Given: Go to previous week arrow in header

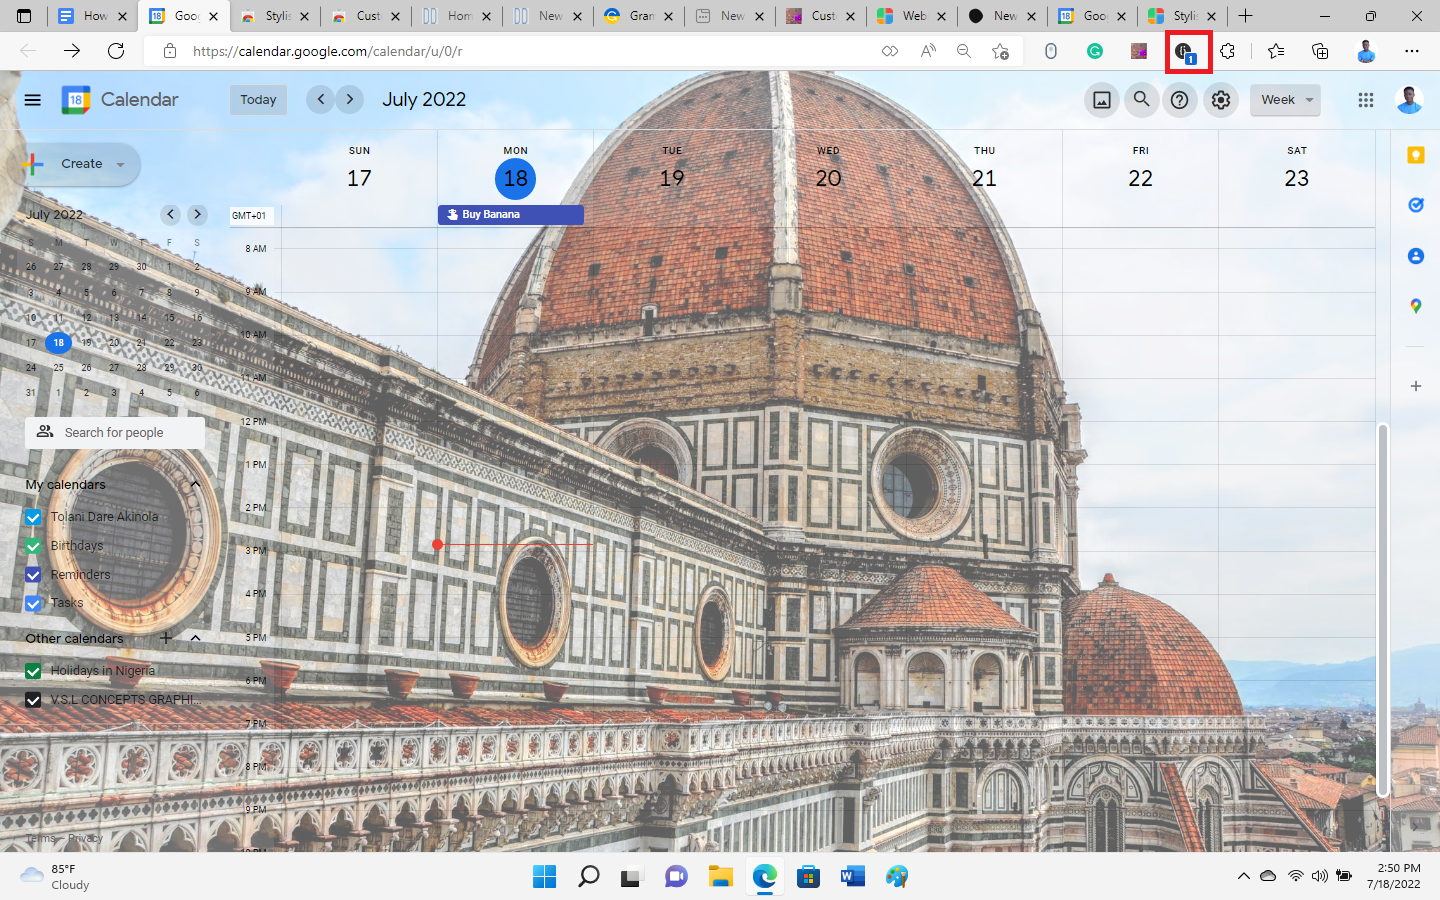Looking at the screenshot, I should click(320, 99).
